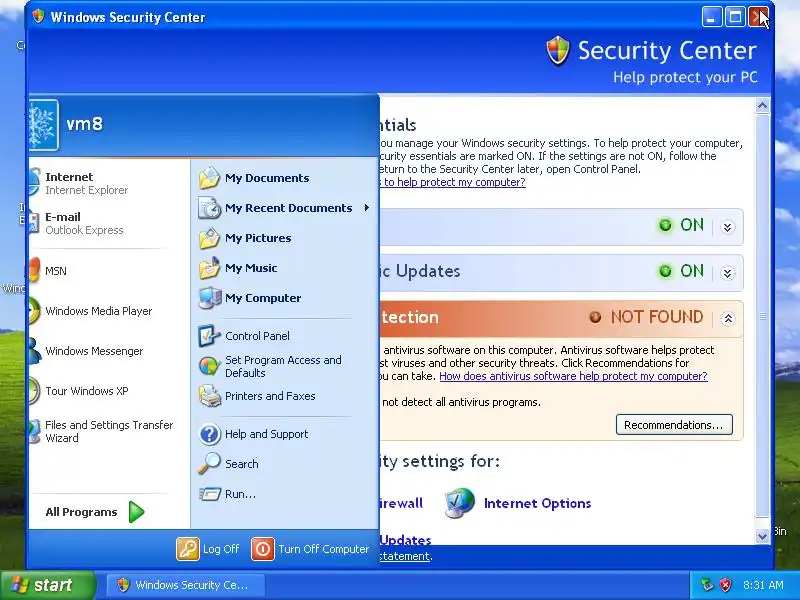800x600 pixels.
Task: Expand the first ON section chevron
Action: (x=728, y=227)
